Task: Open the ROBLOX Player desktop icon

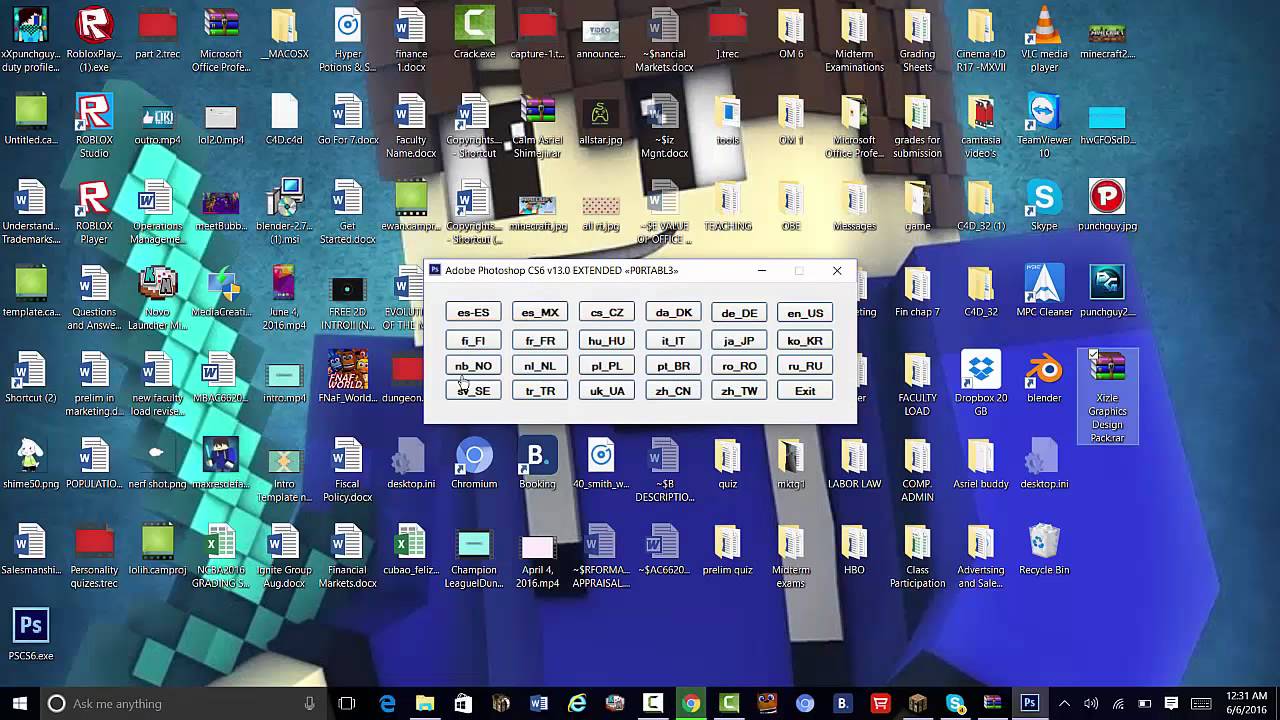Action: tap(94, 212)
